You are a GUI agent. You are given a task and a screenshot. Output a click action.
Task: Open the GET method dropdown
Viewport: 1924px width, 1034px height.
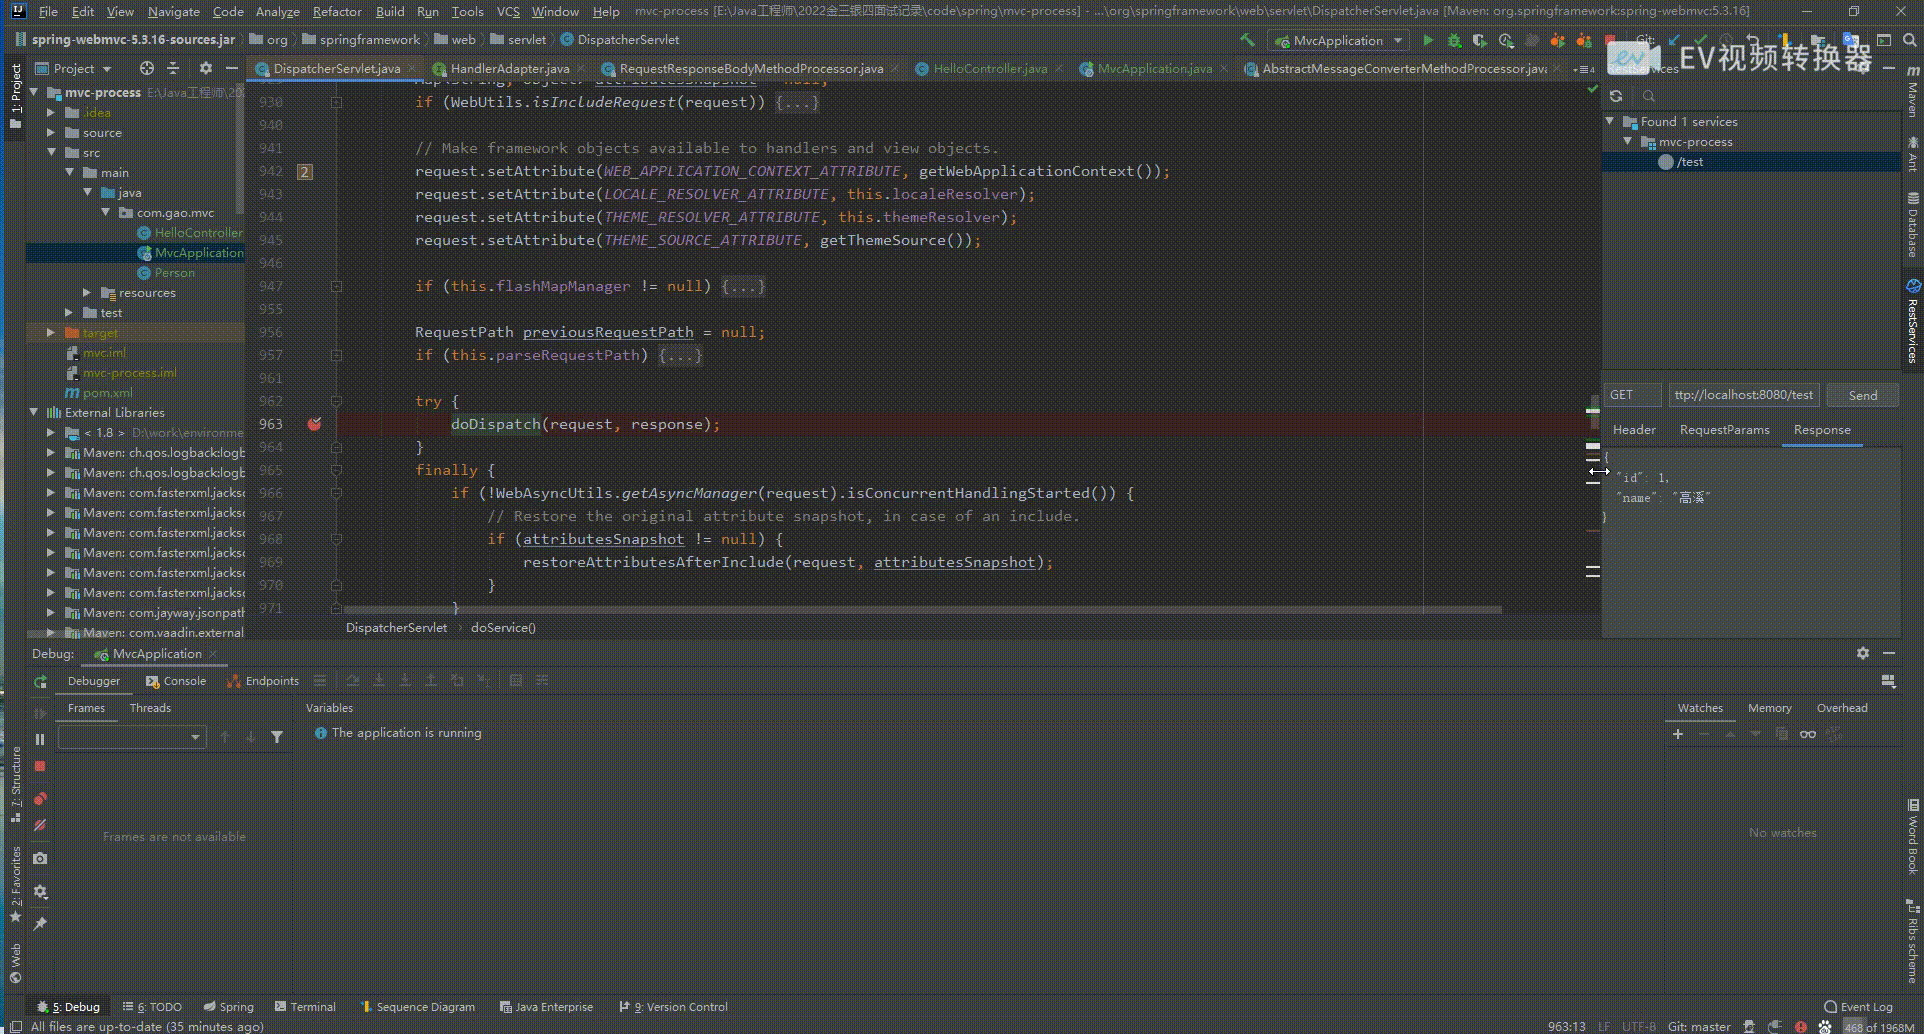[1633, 395]
